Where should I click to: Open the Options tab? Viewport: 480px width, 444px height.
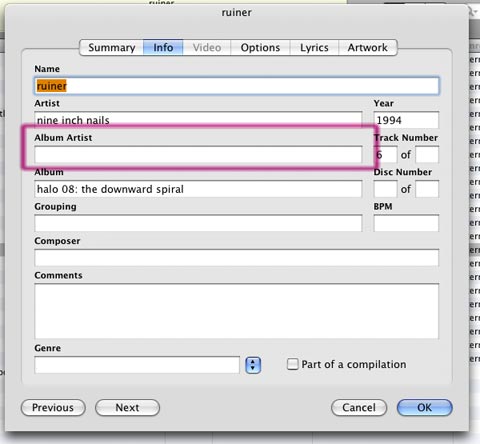(260, 48)
